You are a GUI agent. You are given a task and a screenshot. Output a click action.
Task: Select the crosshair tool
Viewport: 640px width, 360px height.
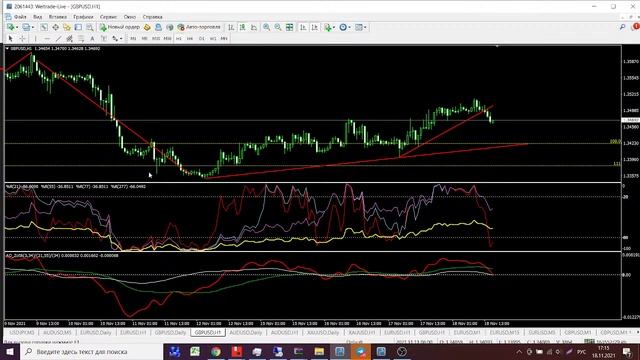(22, 38)
